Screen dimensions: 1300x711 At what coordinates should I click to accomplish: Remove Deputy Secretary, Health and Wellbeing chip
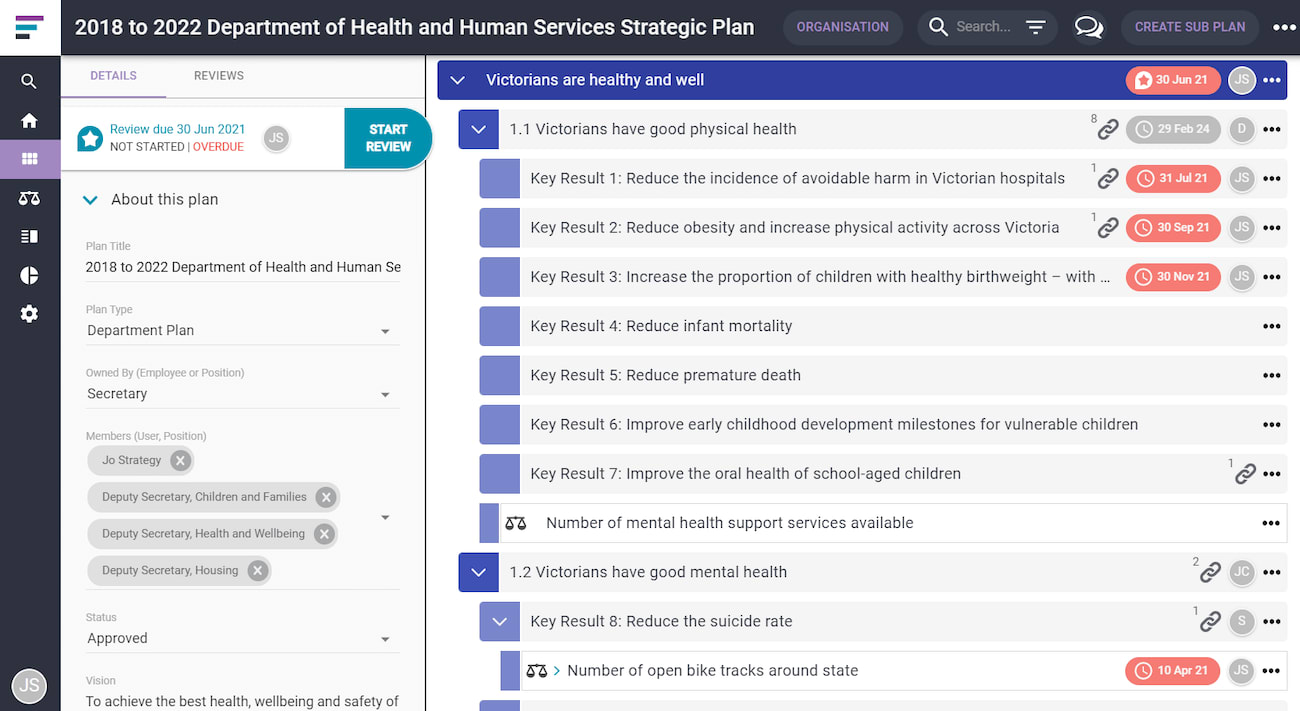tap(324, 534)
